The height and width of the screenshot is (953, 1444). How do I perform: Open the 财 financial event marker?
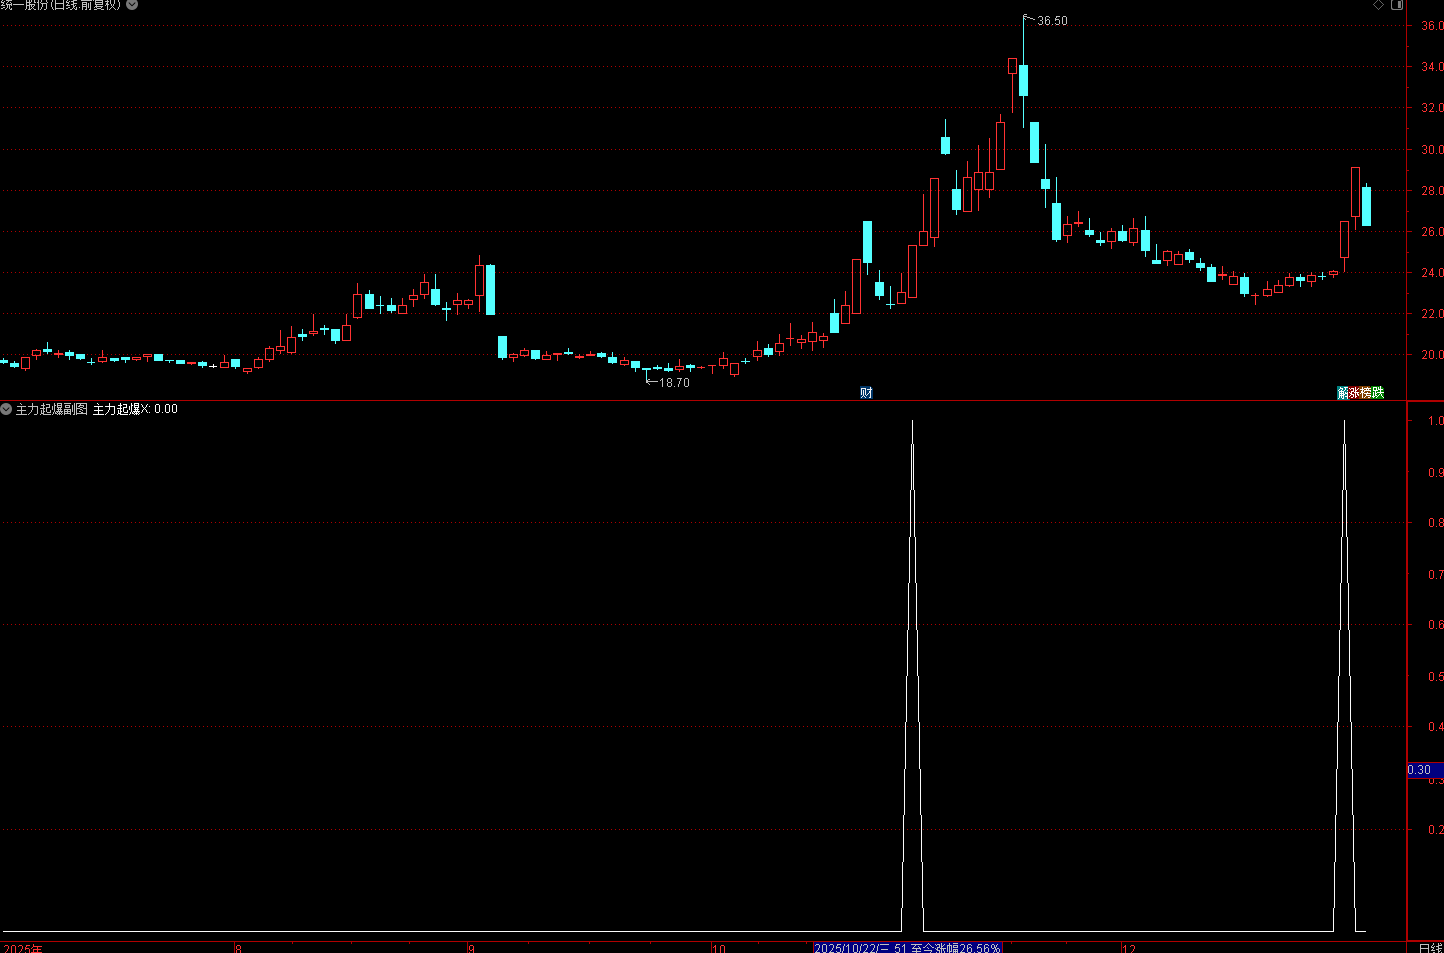click(866, 393)
